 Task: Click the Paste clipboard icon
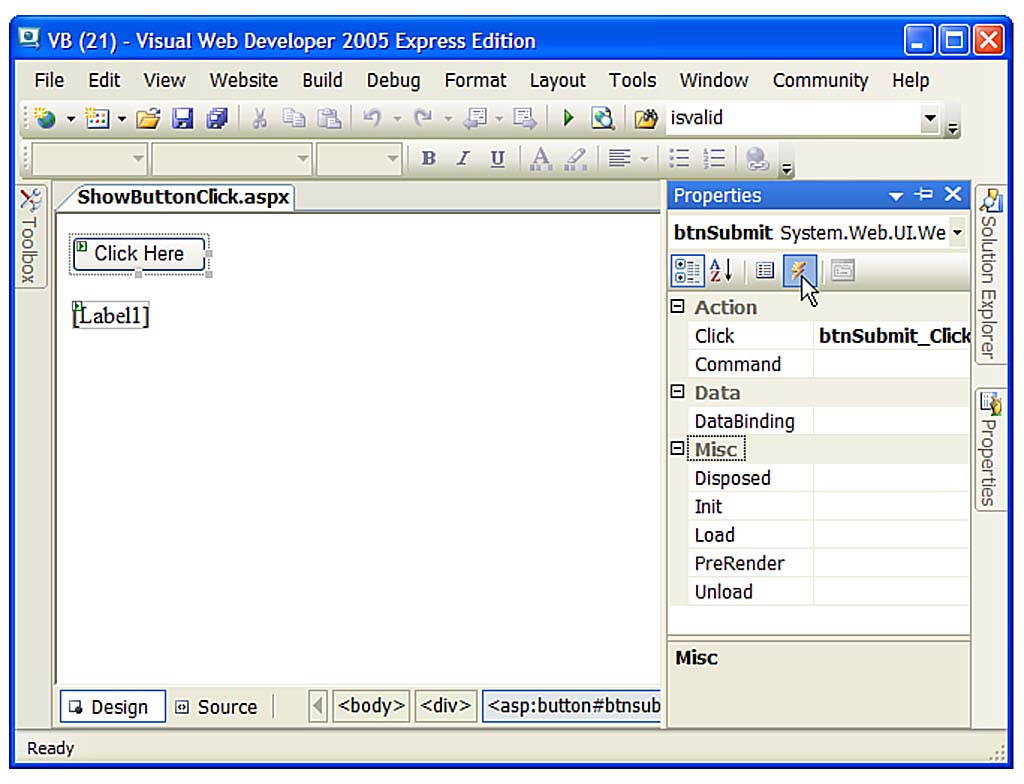(x=329, y=118)
